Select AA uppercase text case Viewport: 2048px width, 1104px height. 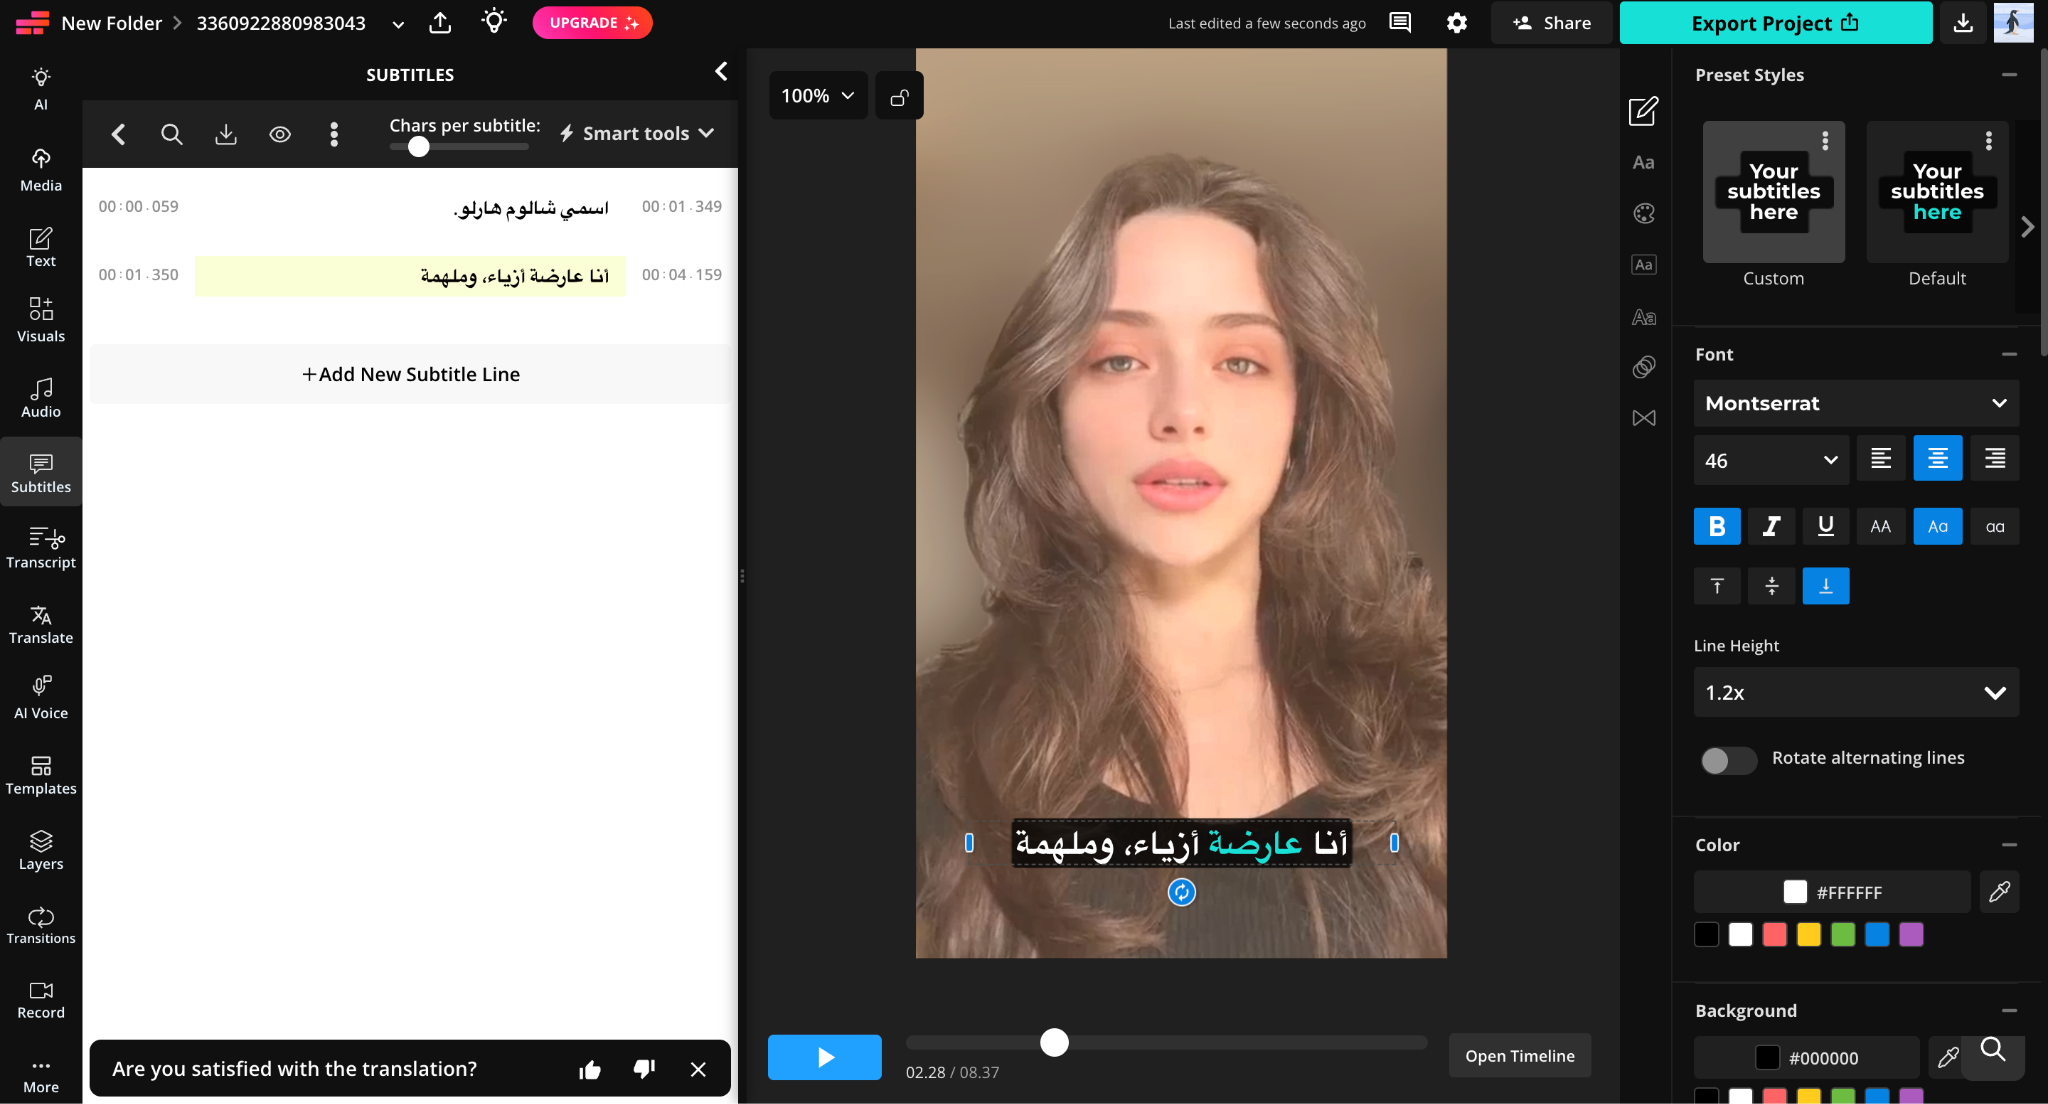click(x=1880, y=526)
